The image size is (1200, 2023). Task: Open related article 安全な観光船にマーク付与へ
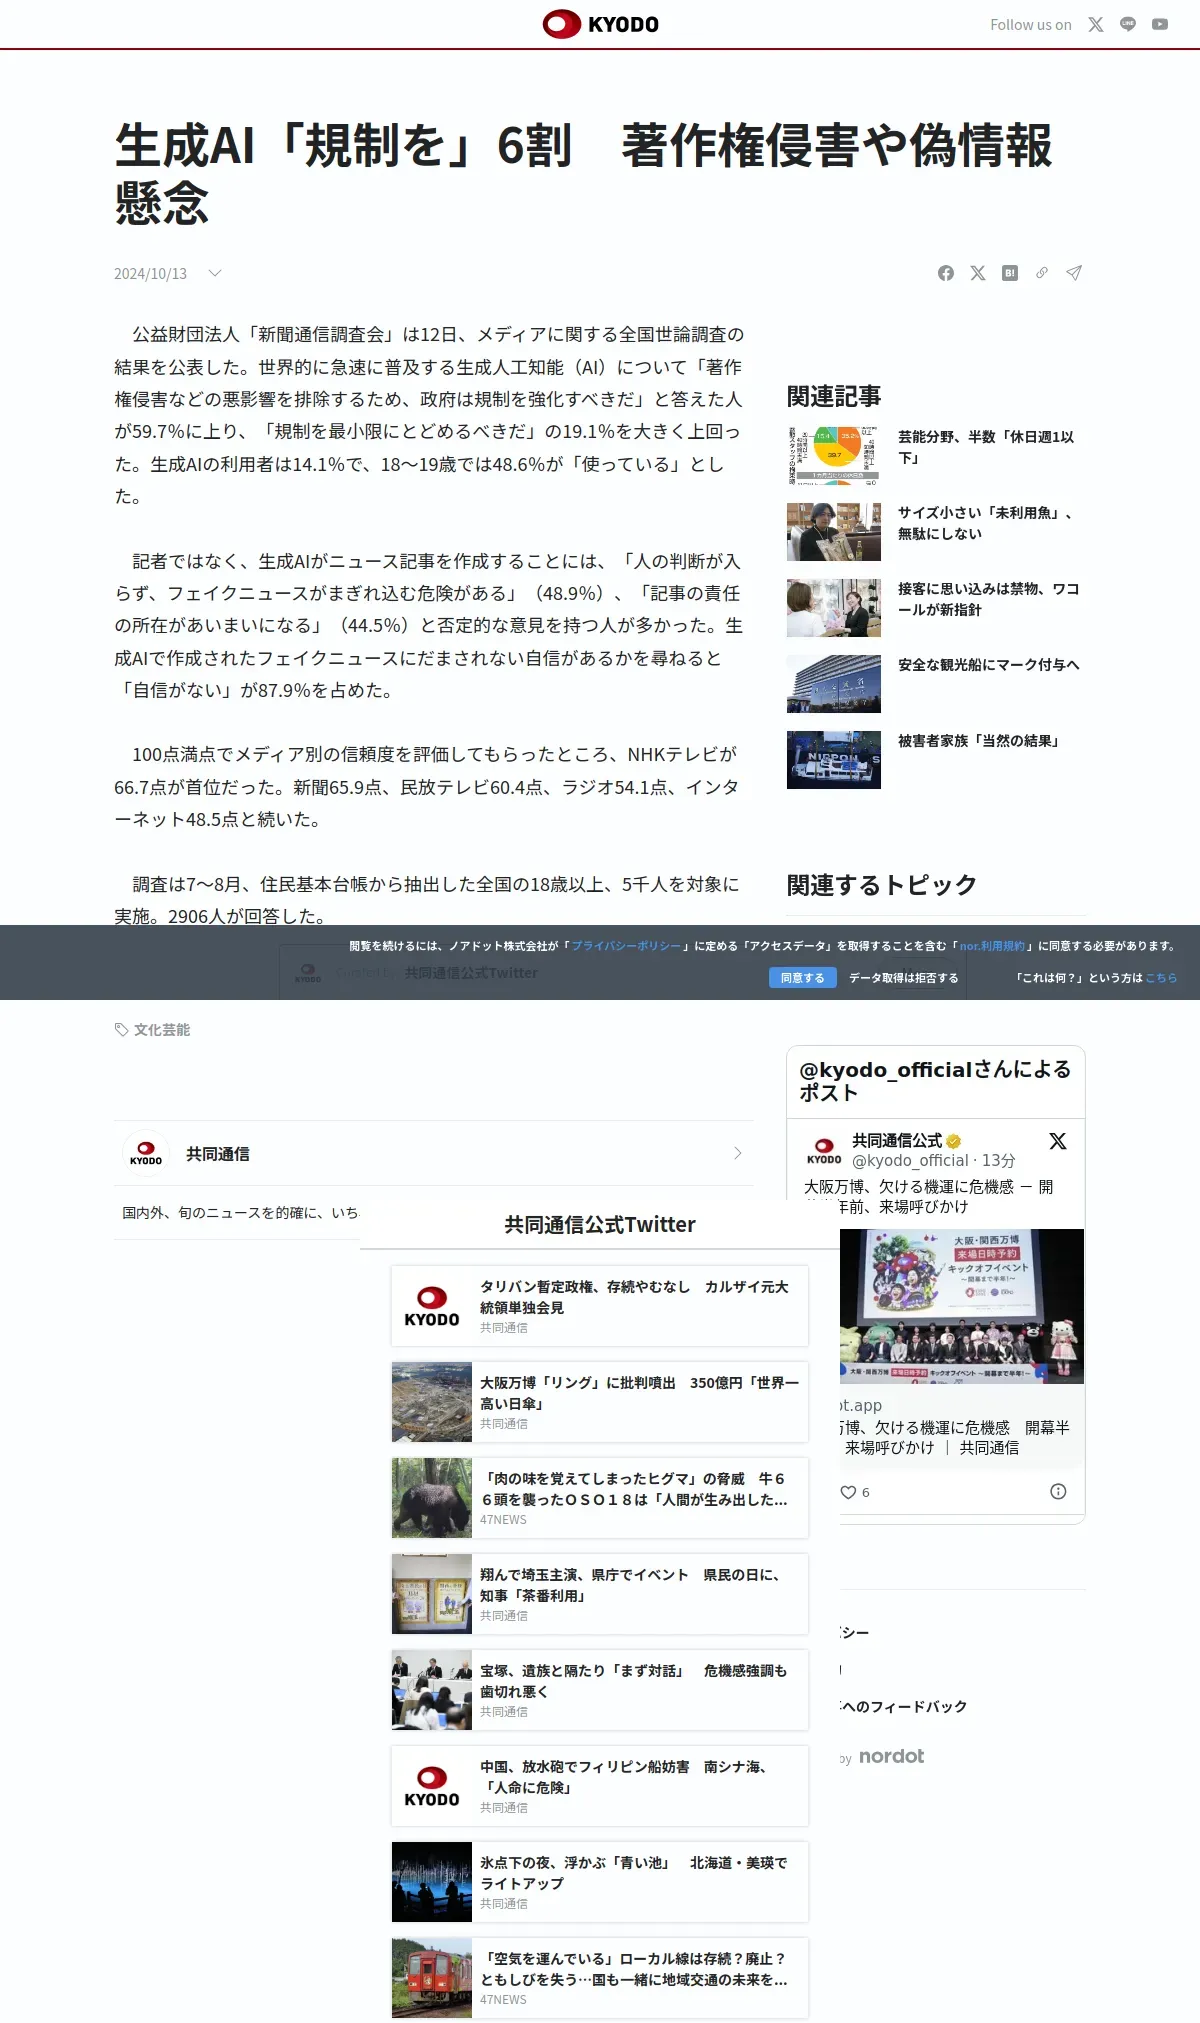coord(988,665)
